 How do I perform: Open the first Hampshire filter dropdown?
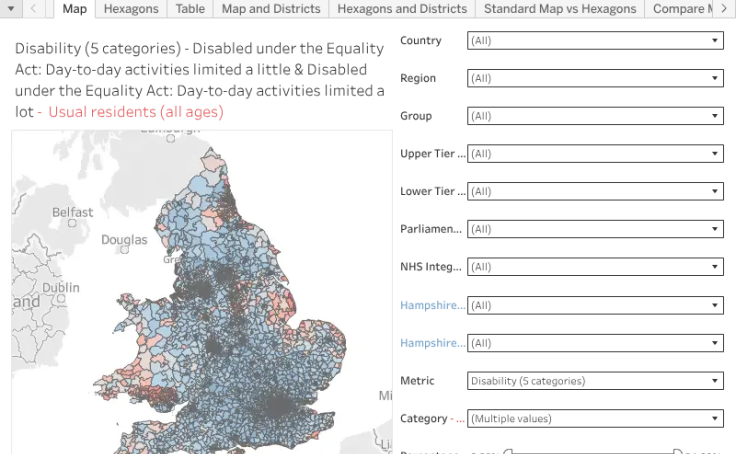pyautogui.click(x=595, y=305)
